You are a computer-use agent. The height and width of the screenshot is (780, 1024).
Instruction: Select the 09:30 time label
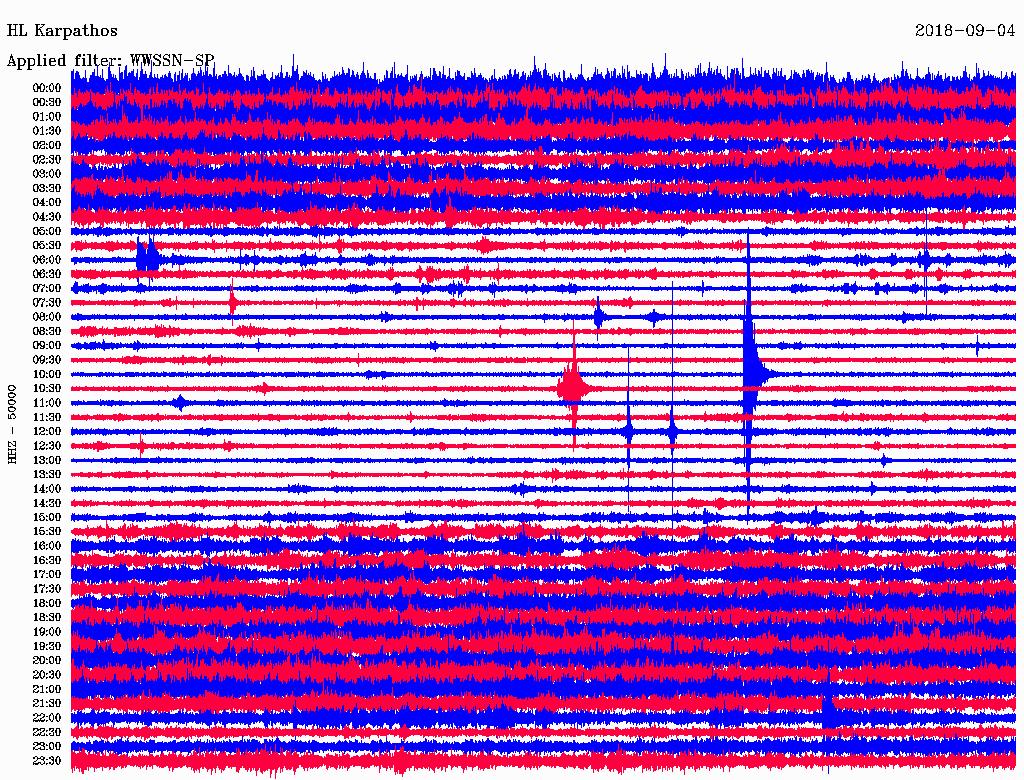(47, 360)
